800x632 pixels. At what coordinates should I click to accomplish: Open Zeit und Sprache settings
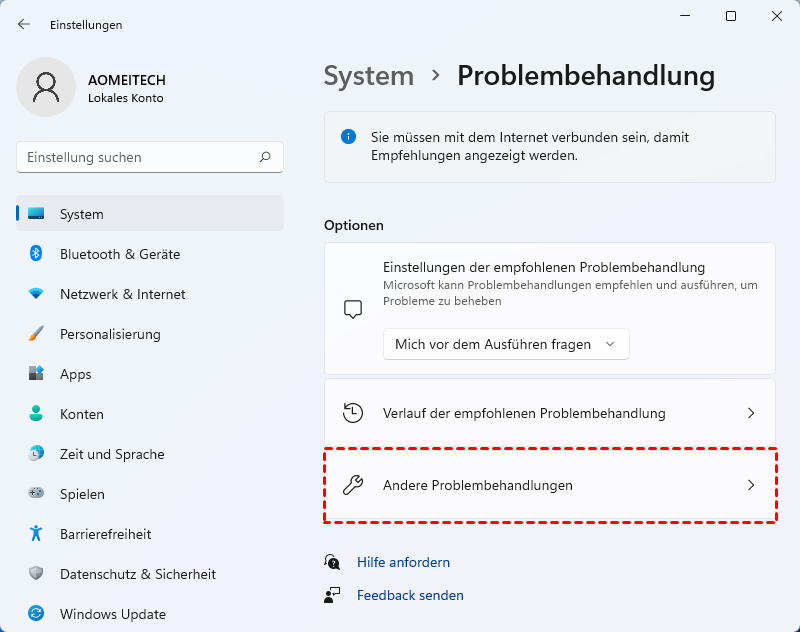coord(109,454)
